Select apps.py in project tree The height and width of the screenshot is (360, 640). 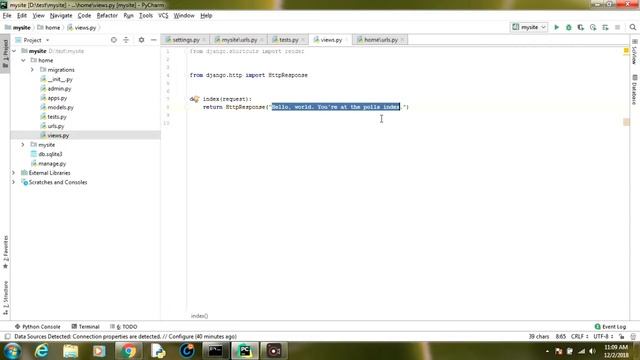click(57, 98)
